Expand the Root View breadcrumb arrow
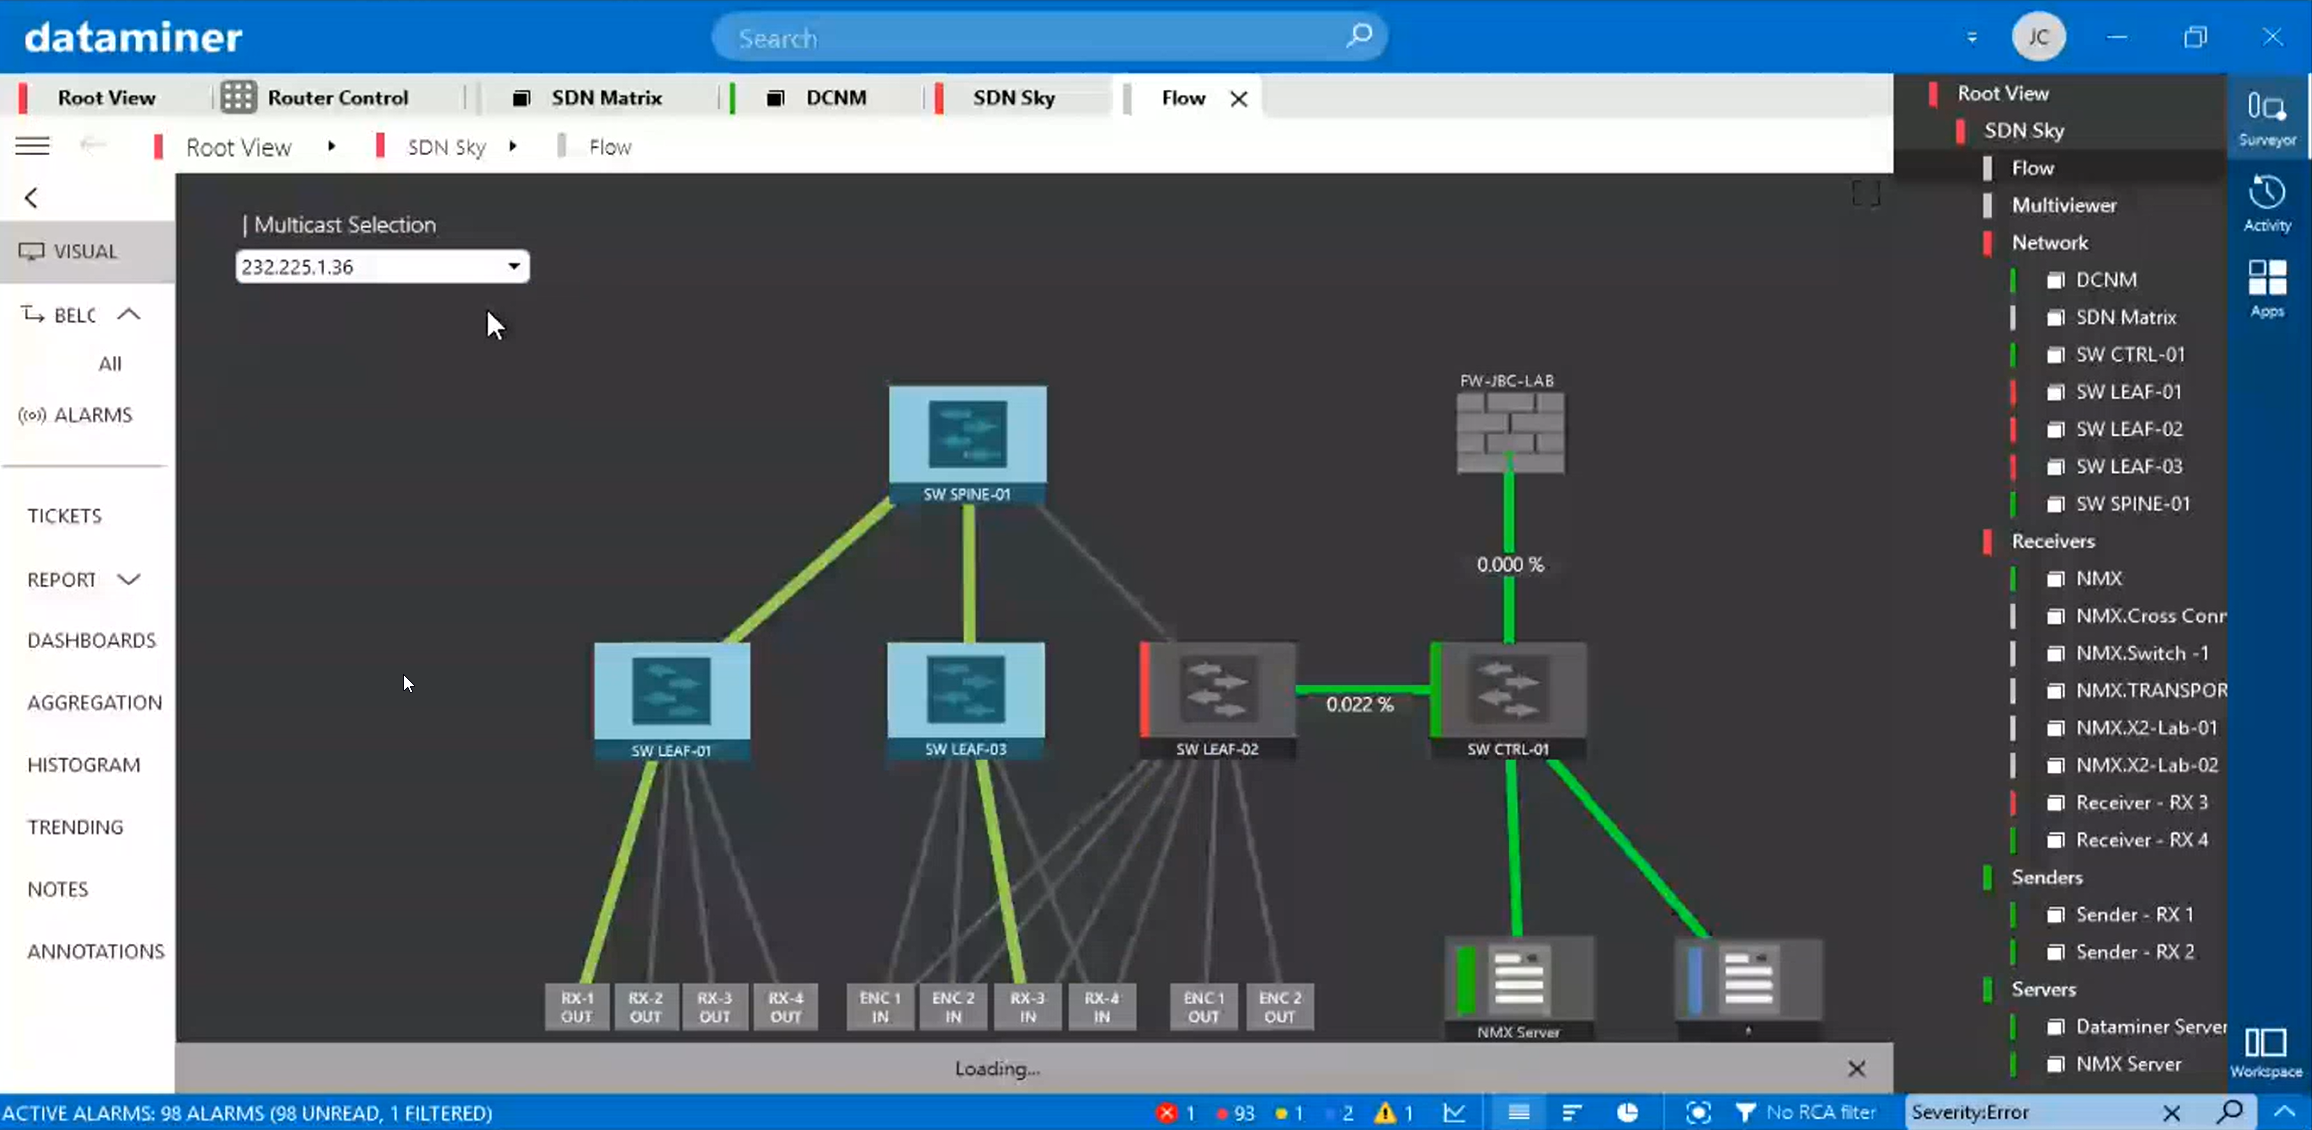Viewport: 2312px width, 1130px height. (331, 146)
